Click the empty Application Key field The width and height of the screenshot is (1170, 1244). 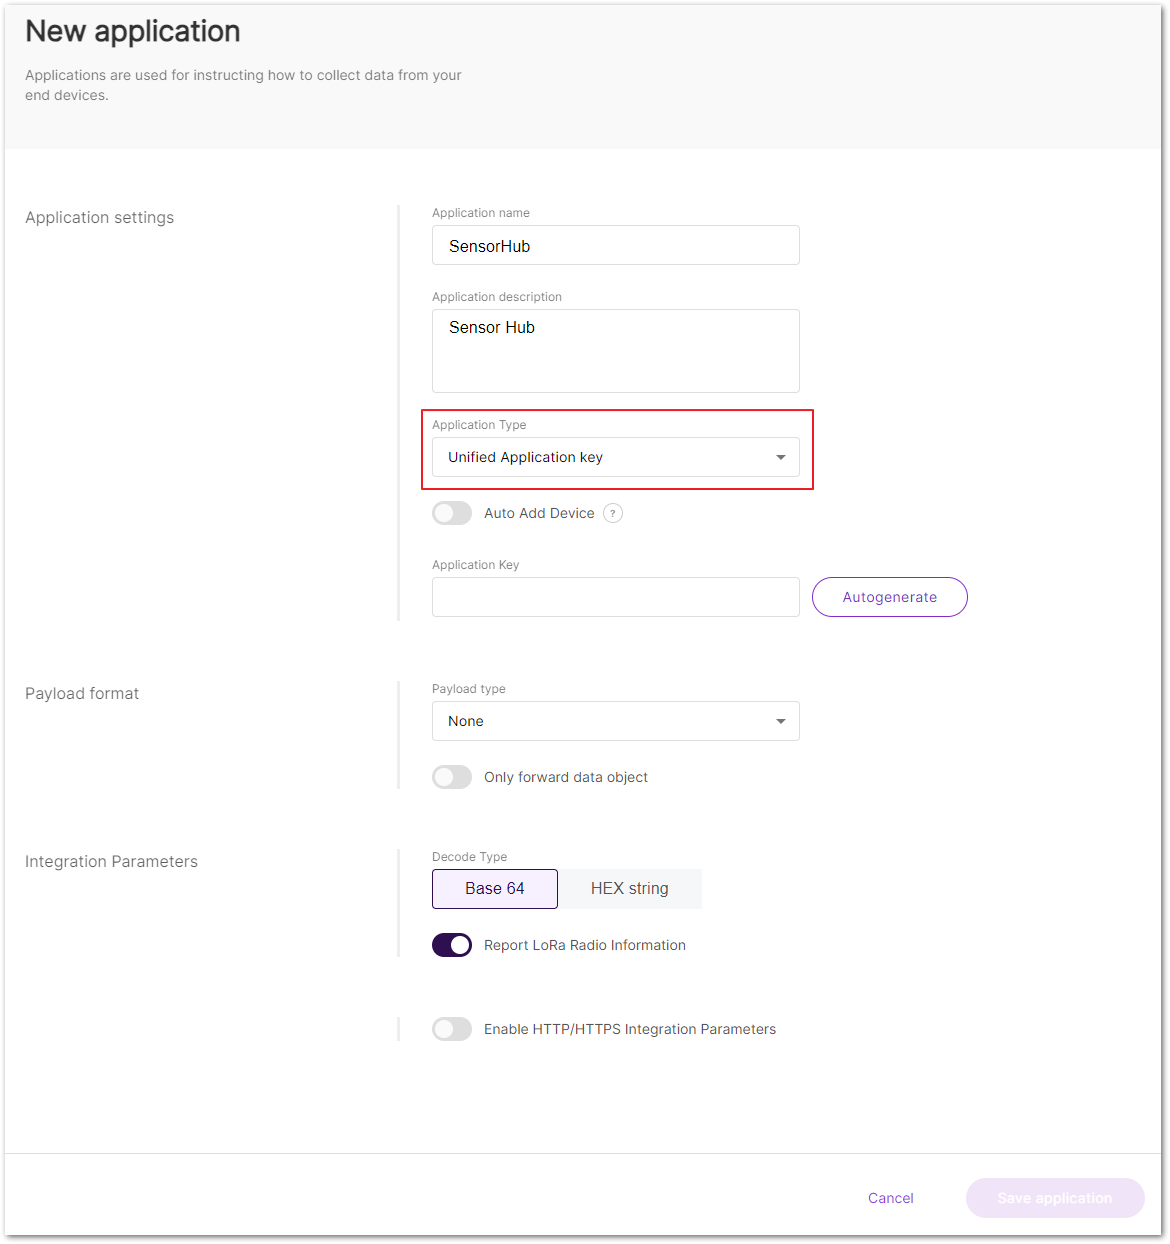(616, 597)
